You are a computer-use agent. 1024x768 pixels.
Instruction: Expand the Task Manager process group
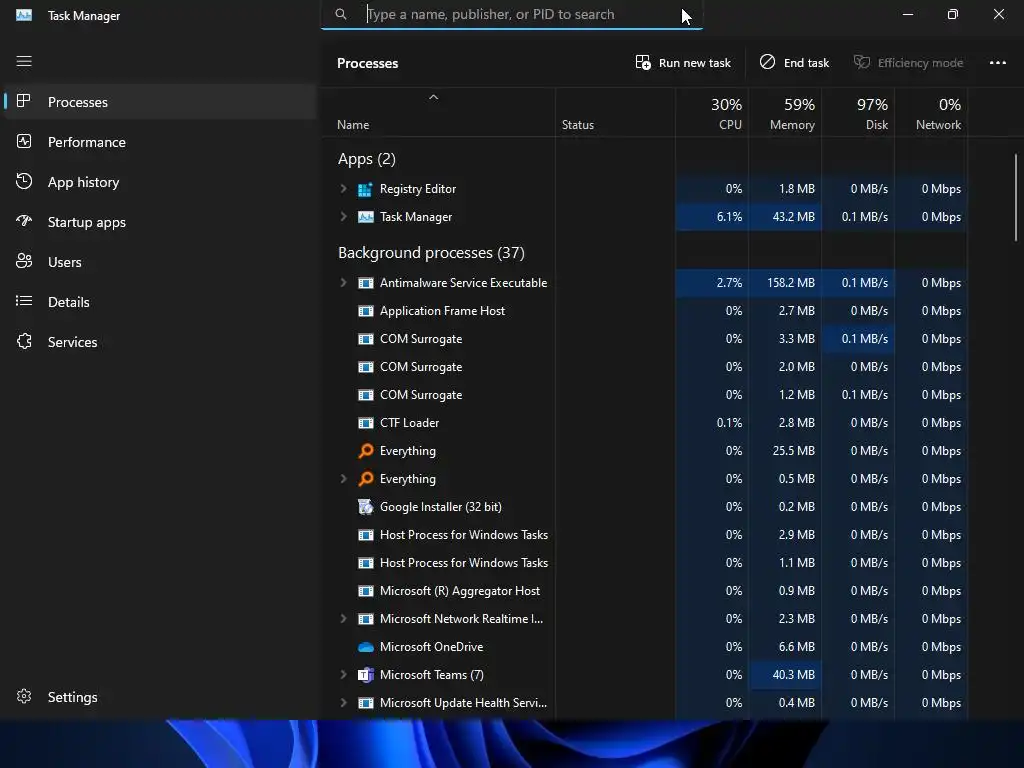click(x=344, y=217)
